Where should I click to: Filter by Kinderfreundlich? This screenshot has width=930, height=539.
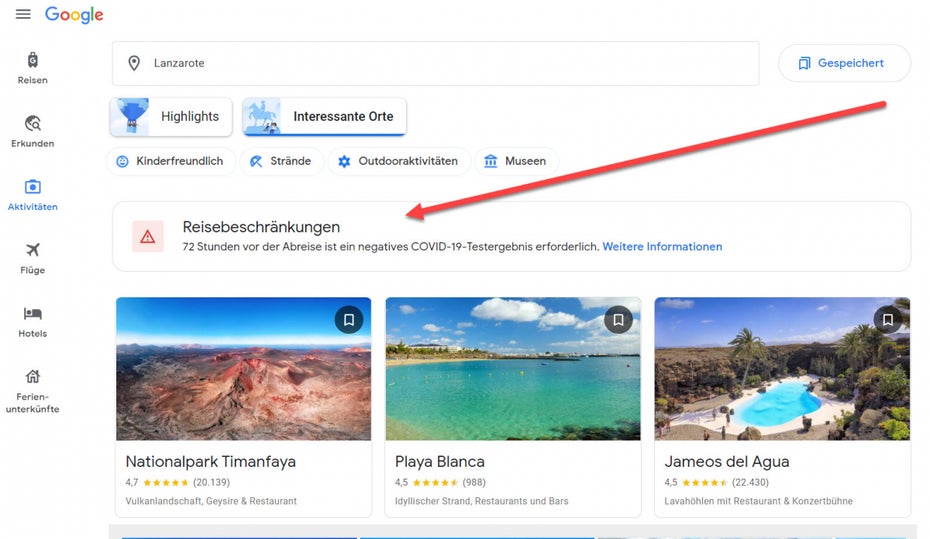tap(171, 161)
